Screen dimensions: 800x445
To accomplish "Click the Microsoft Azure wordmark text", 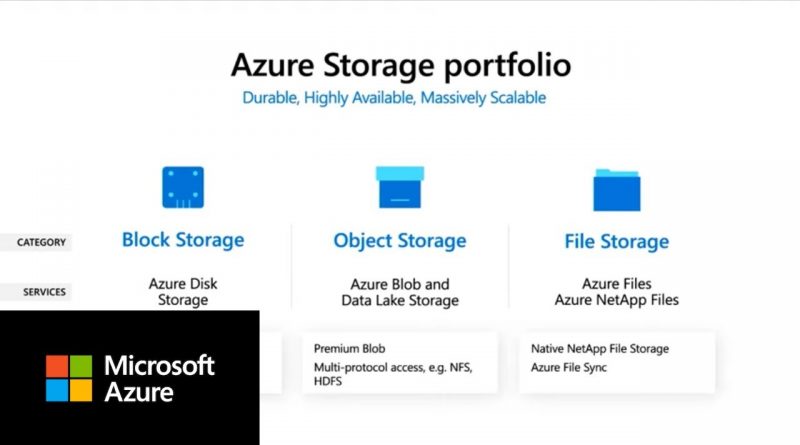I will click(x=159, y=379).
